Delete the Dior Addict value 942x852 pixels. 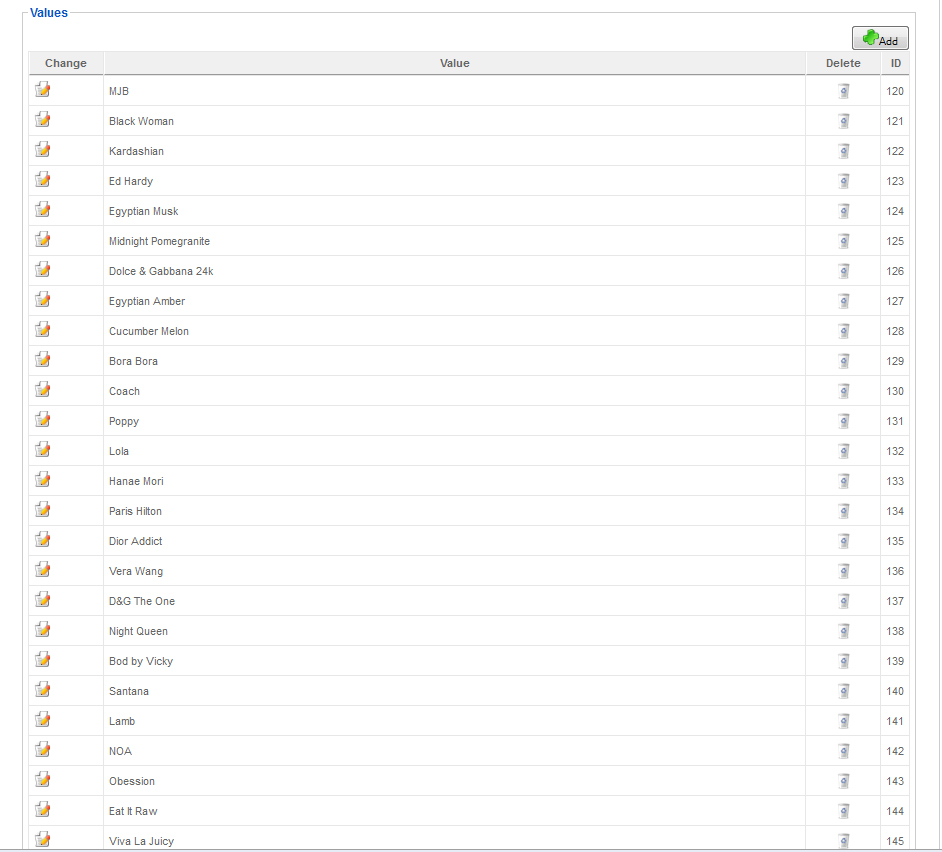click(x=843, y=542)
